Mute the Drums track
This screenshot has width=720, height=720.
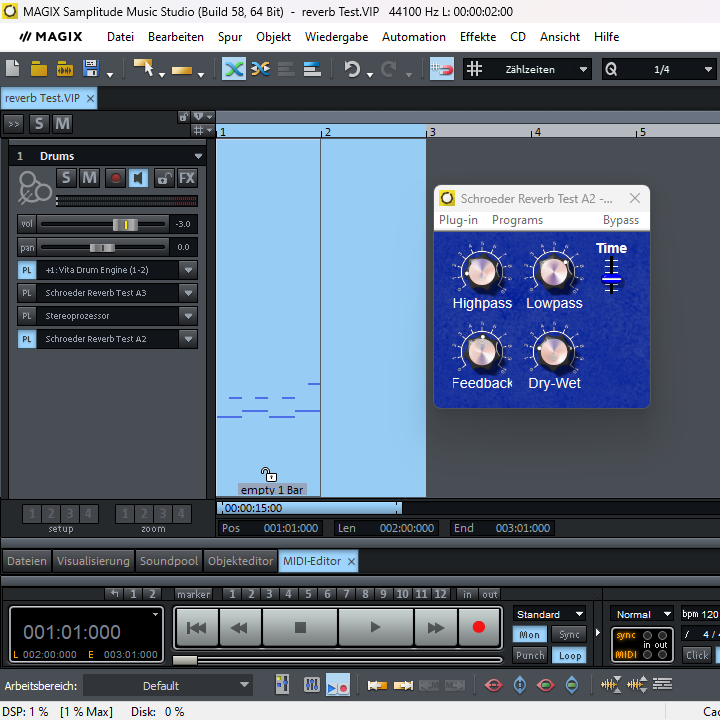pyautogui.click(x=90, y=178)
